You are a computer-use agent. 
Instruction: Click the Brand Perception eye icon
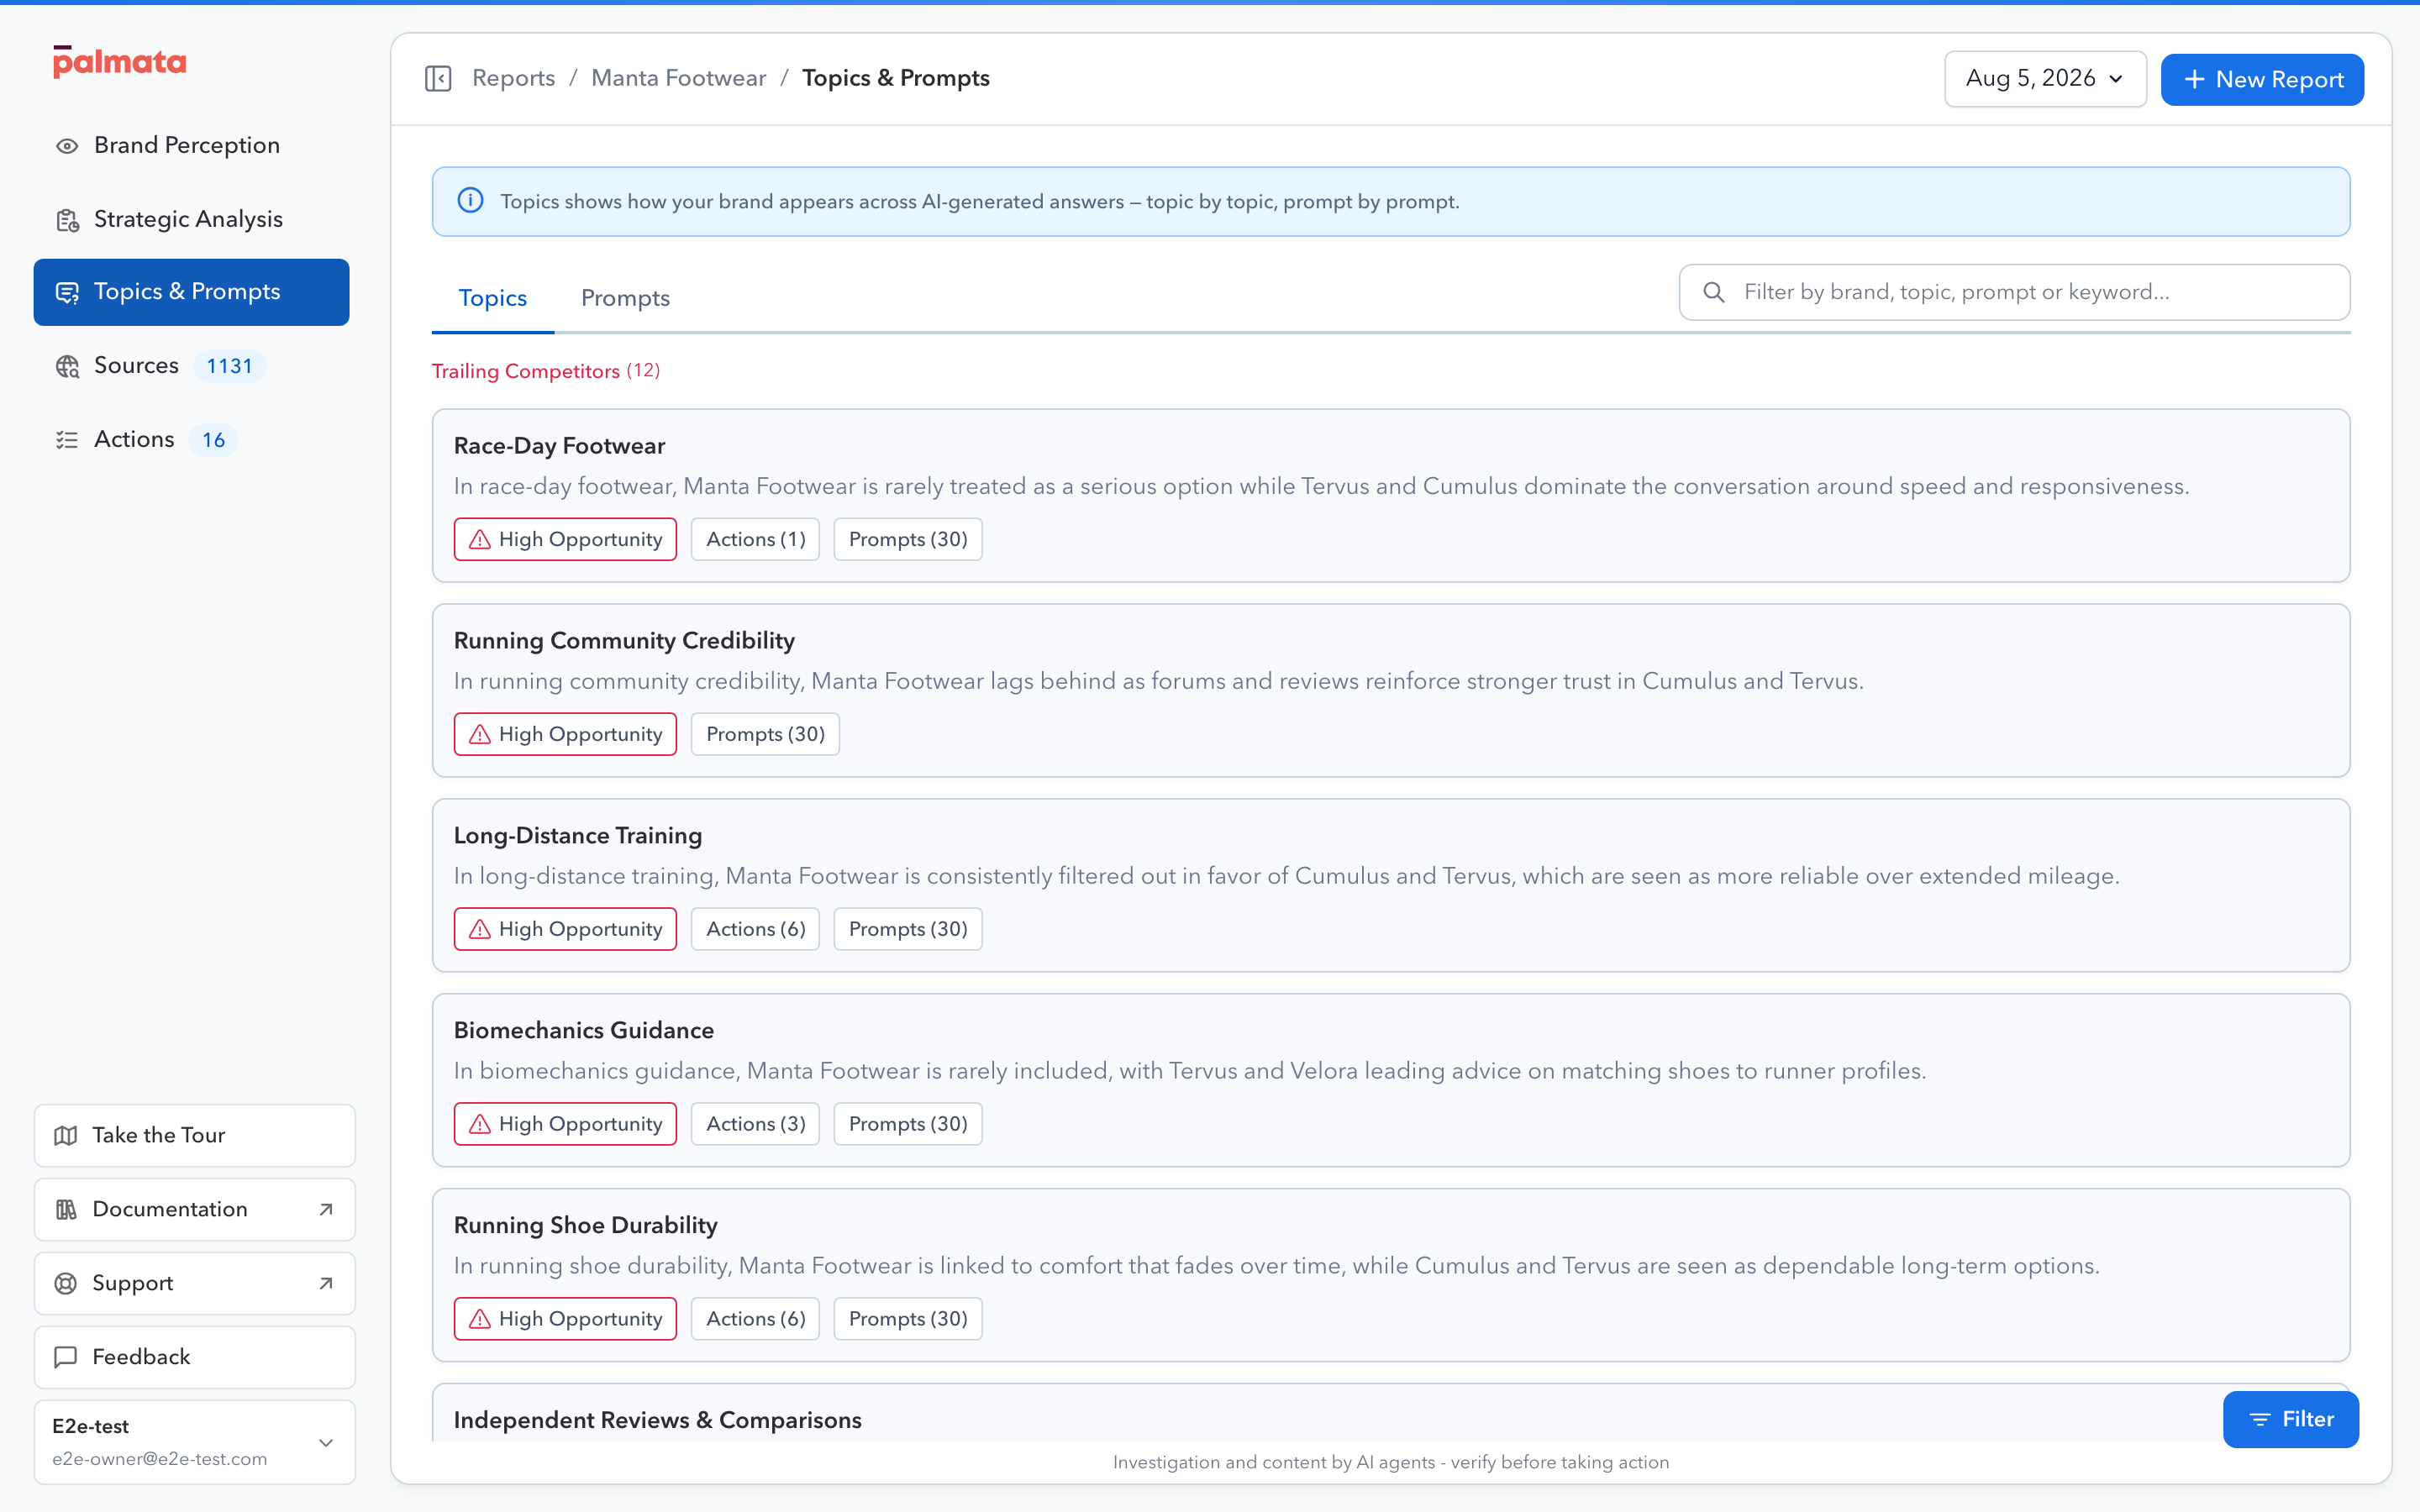pos(67,146)
